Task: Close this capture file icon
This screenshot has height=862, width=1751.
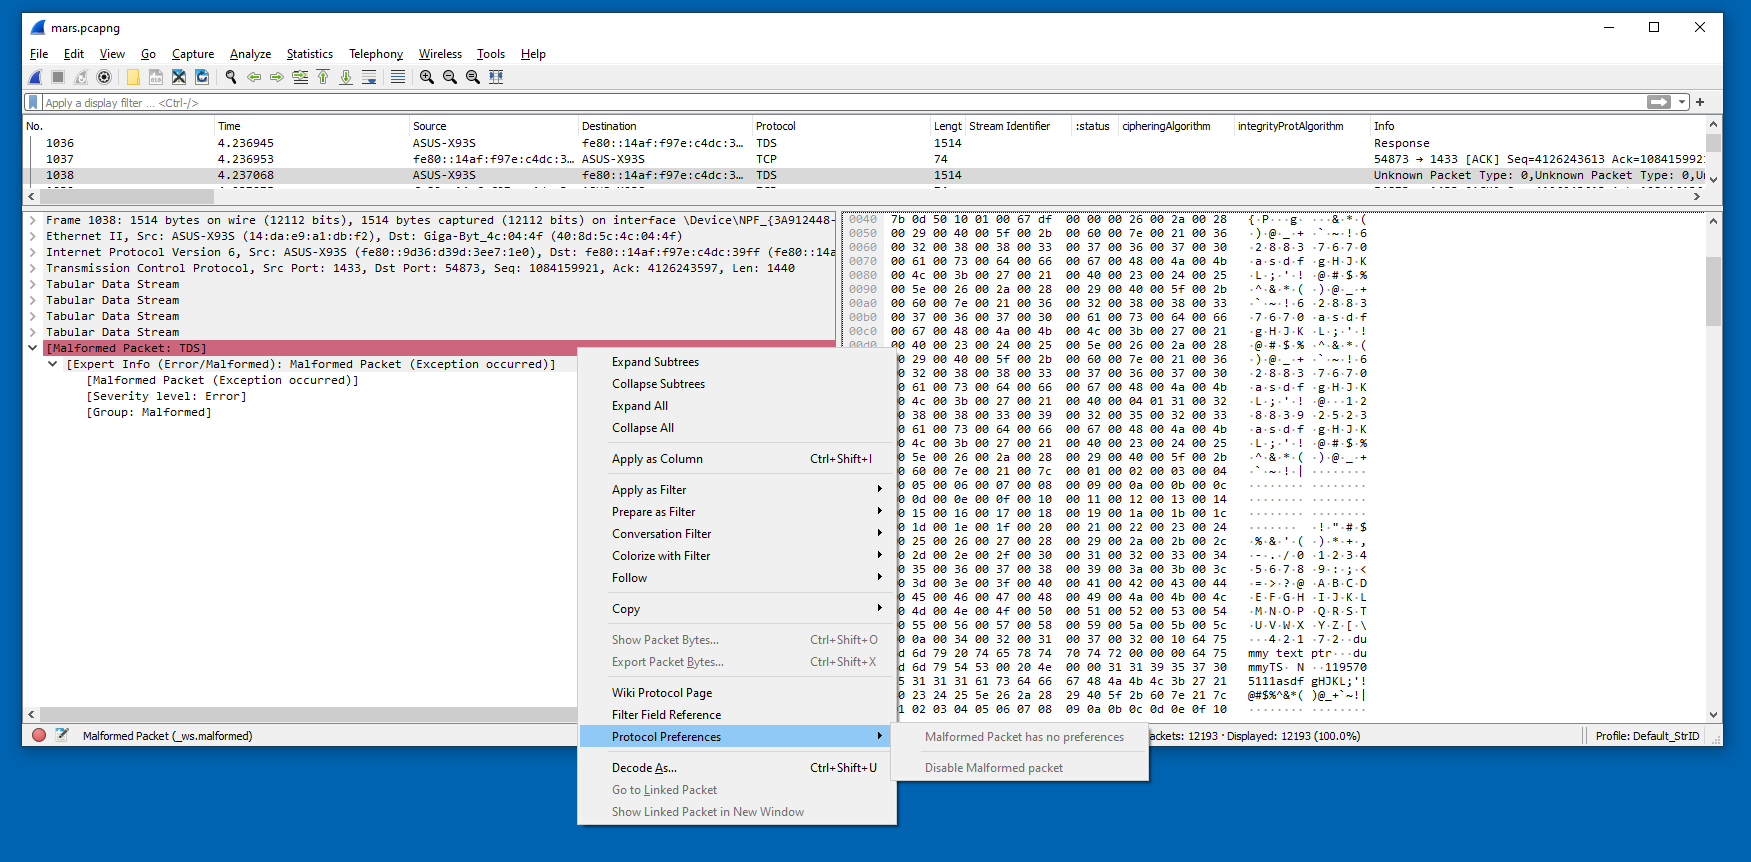Action: [x=179, y=77]
